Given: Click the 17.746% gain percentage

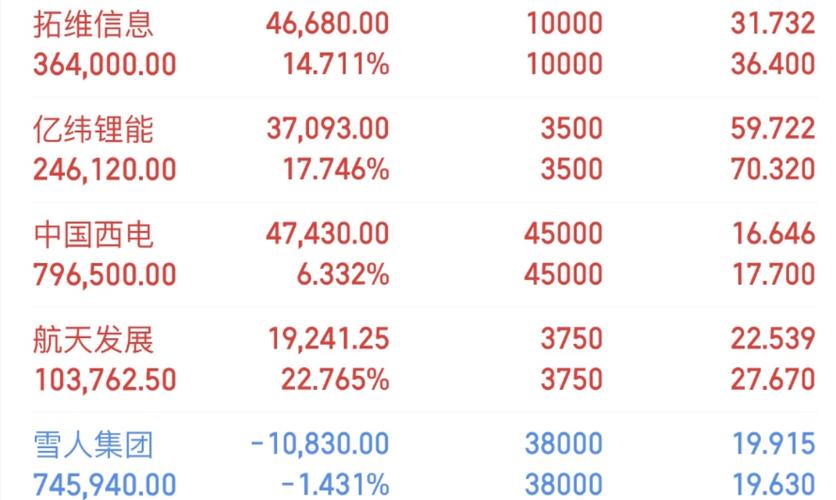Looking at the screenshot, I should click(x=338, y=171).
